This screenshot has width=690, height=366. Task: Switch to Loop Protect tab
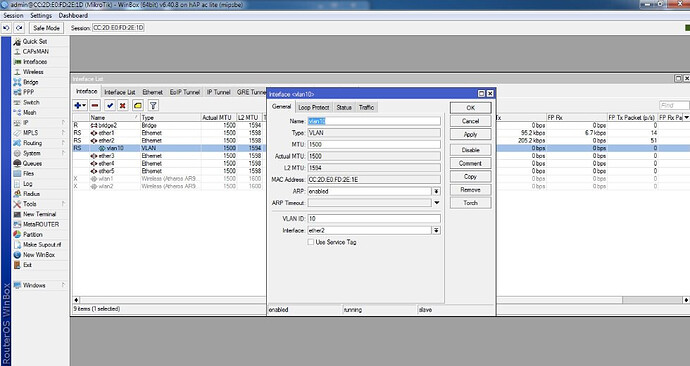(x=314, y=107)
